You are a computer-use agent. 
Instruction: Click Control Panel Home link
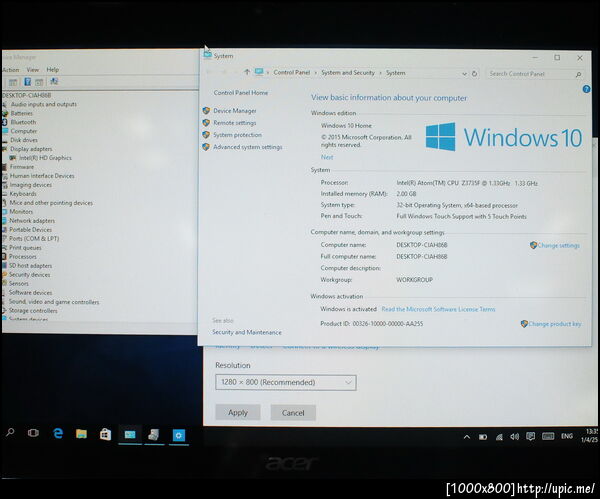(241, 93)
